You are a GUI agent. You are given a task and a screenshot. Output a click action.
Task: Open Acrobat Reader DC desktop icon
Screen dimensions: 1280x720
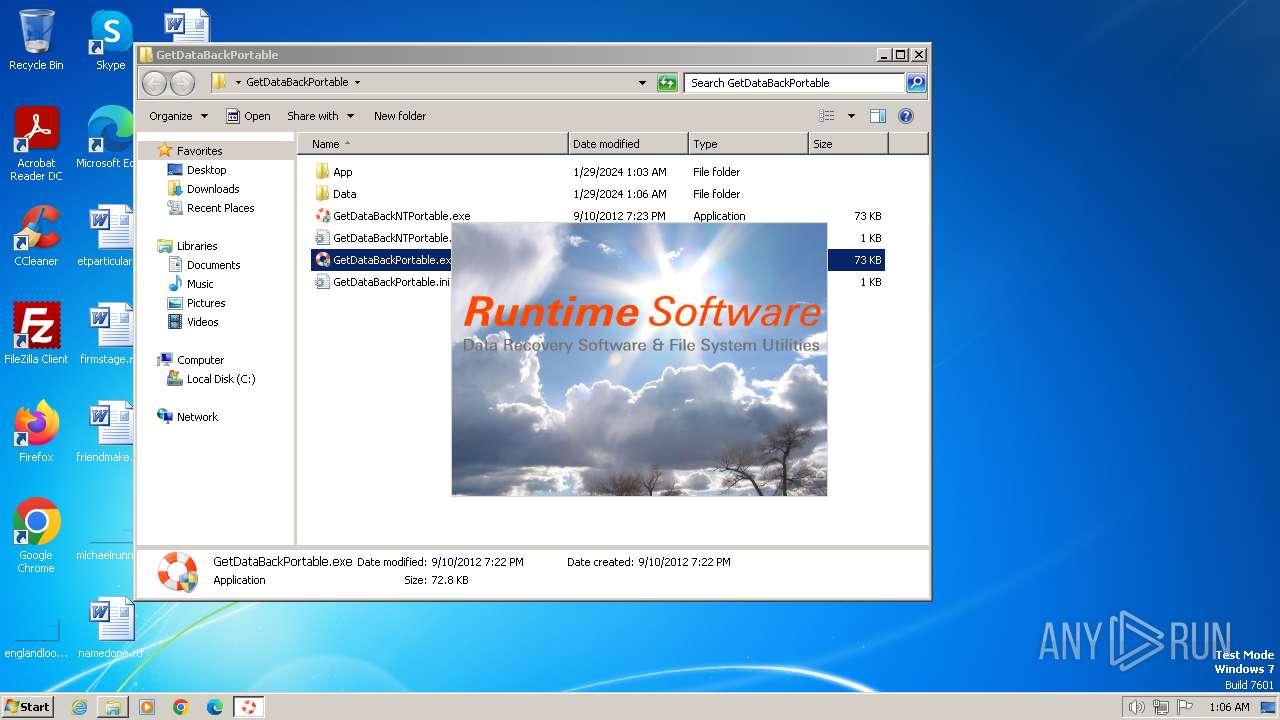tap(36, 144)
